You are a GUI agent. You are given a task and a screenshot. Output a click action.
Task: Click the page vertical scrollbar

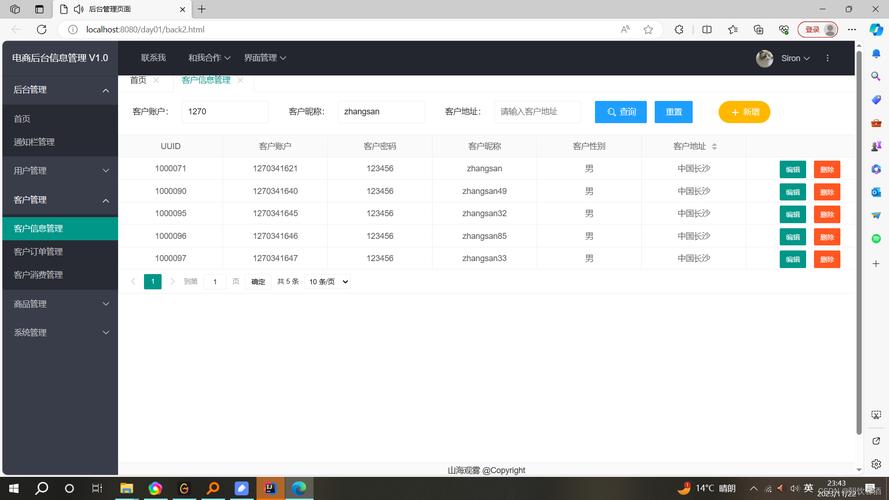pos(859,244)
